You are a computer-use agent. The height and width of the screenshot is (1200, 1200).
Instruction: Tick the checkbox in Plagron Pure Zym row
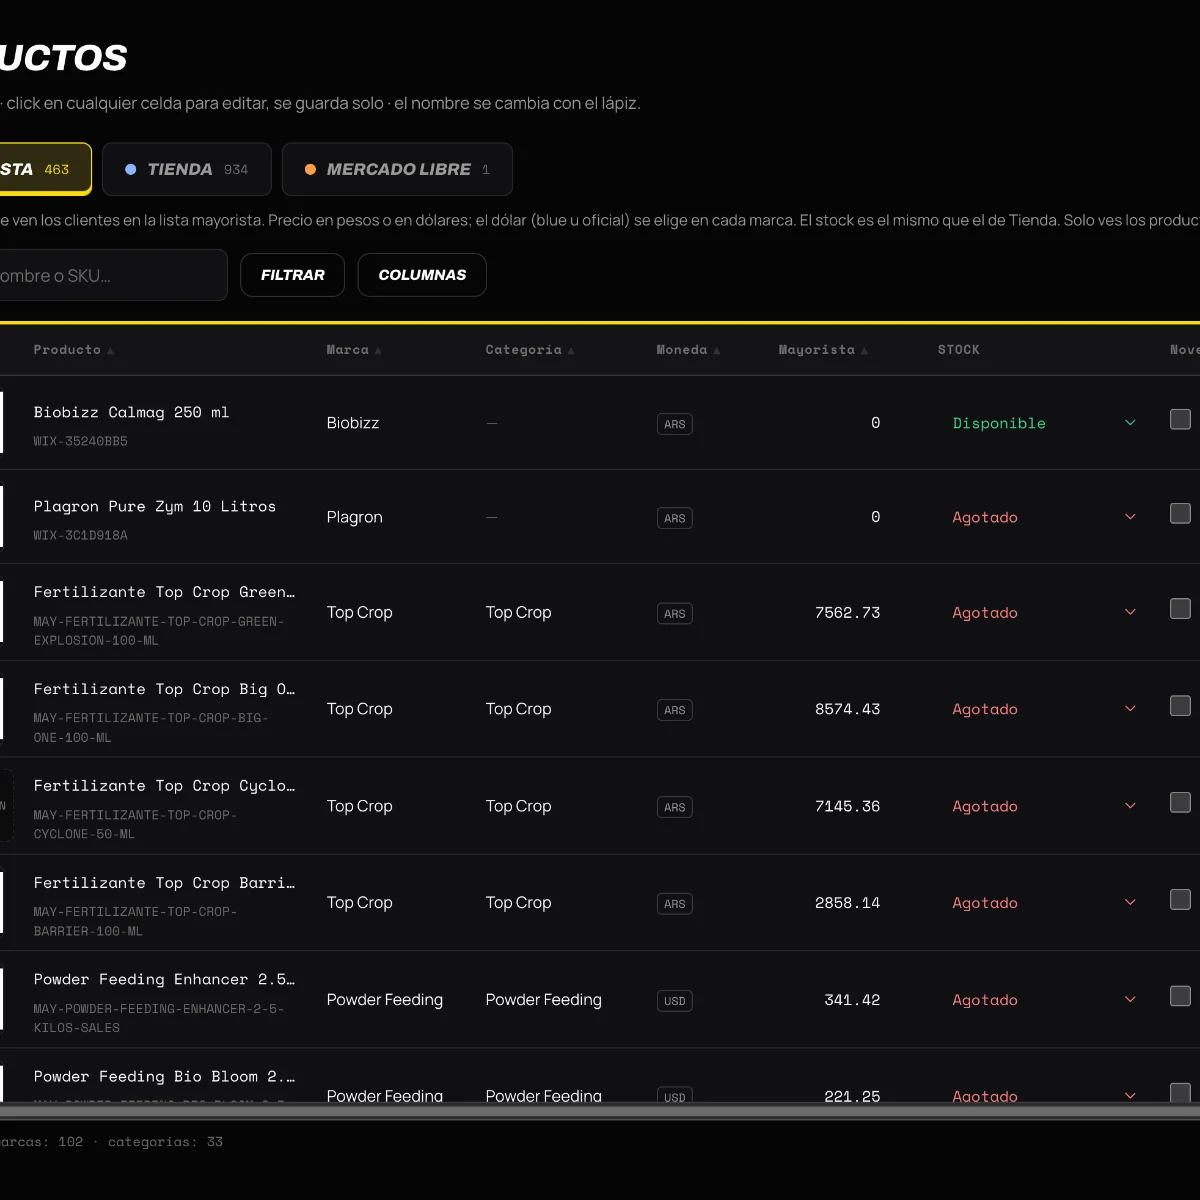point(1180,513)
